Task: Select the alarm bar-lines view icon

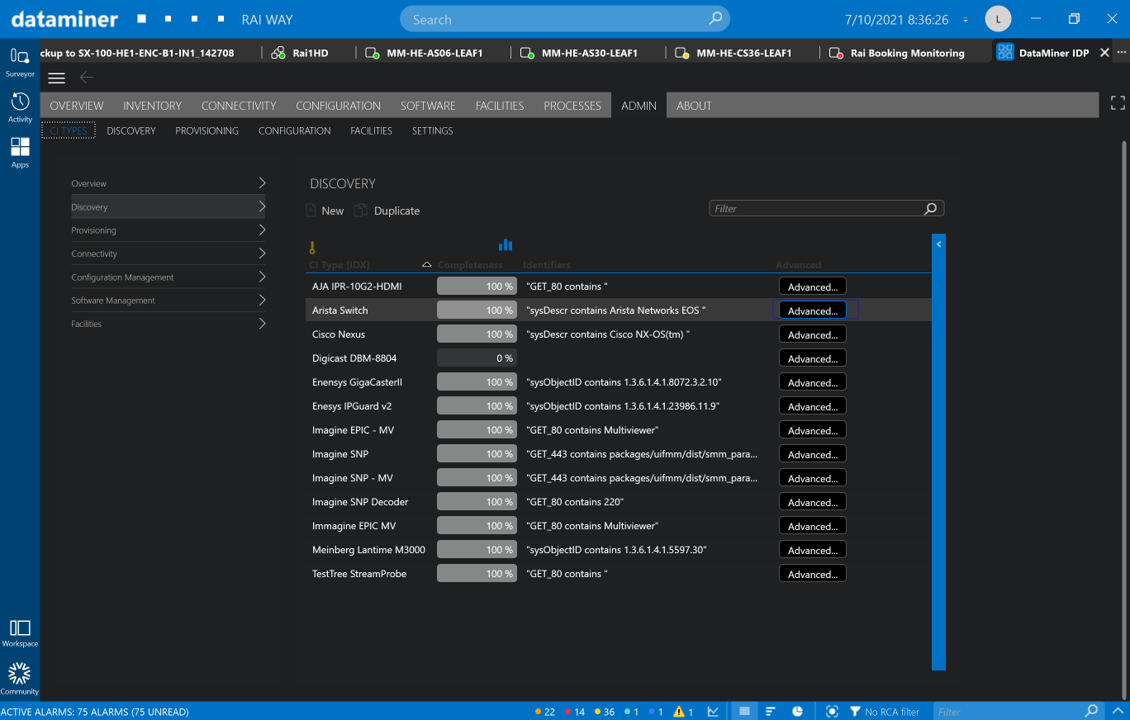Action: (770, 711)
